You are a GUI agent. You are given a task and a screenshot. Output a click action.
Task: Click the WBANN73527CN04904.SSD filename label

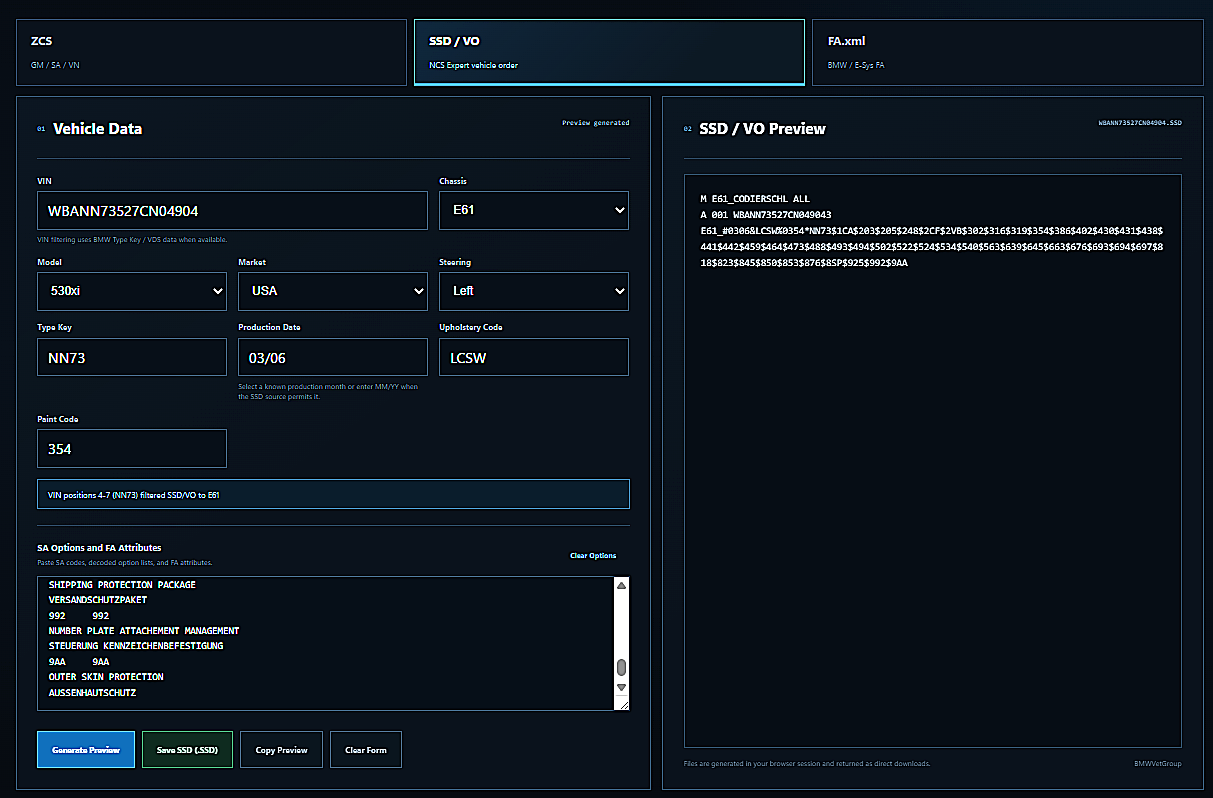click(1140, 123)
